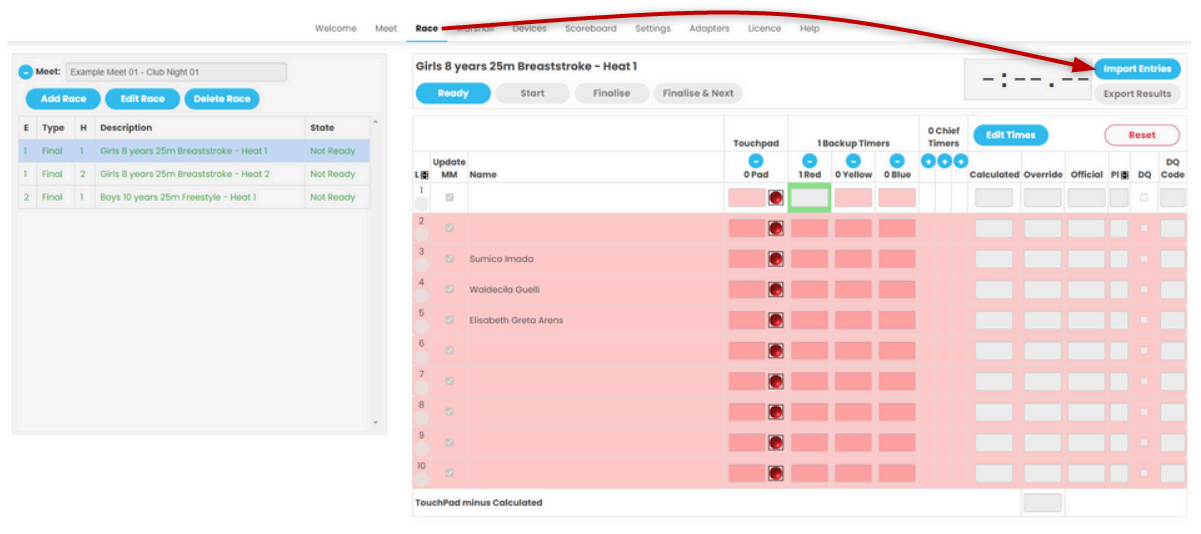The height and width of the screenshot is (534, 1201).
Task: Collapse the Meet panel with minus button
Action: click(26, 72)
